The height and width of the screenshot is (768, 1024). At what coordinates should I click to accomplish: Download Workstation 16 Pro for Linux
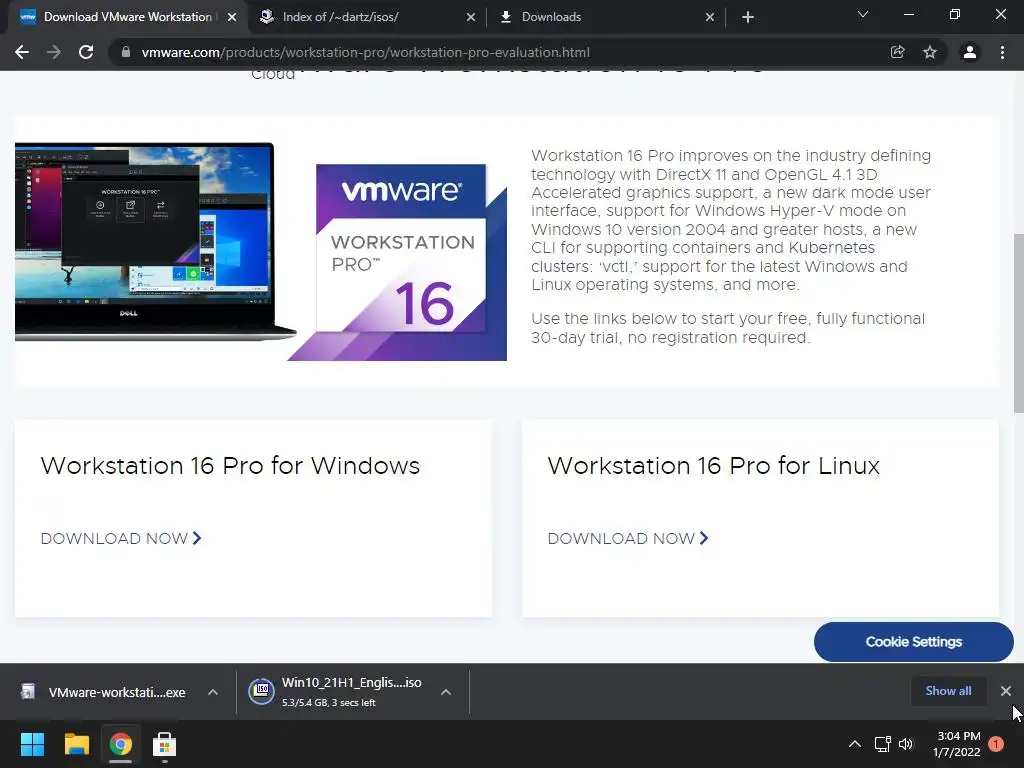(x=628, y=538)
